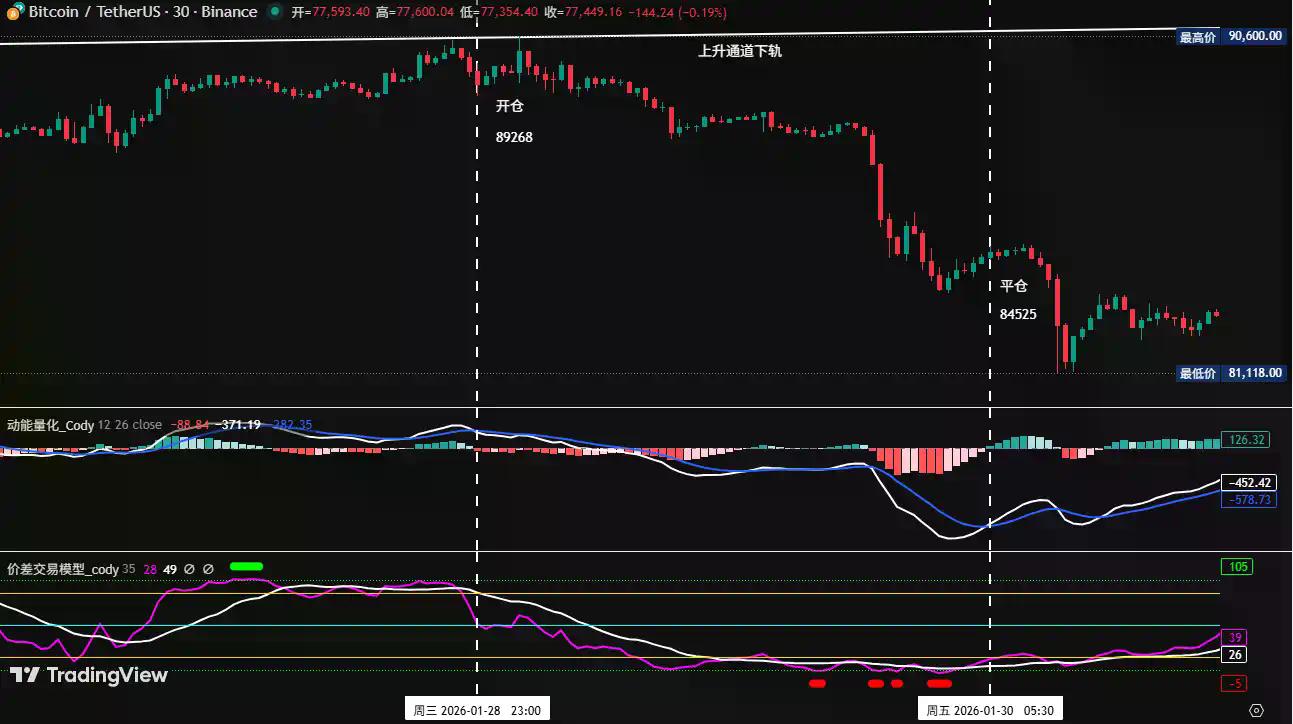Screen dimensions: 1293x724
Task: Select the 平仓 84525 text annotation
Action: [x=1017, y=299]
